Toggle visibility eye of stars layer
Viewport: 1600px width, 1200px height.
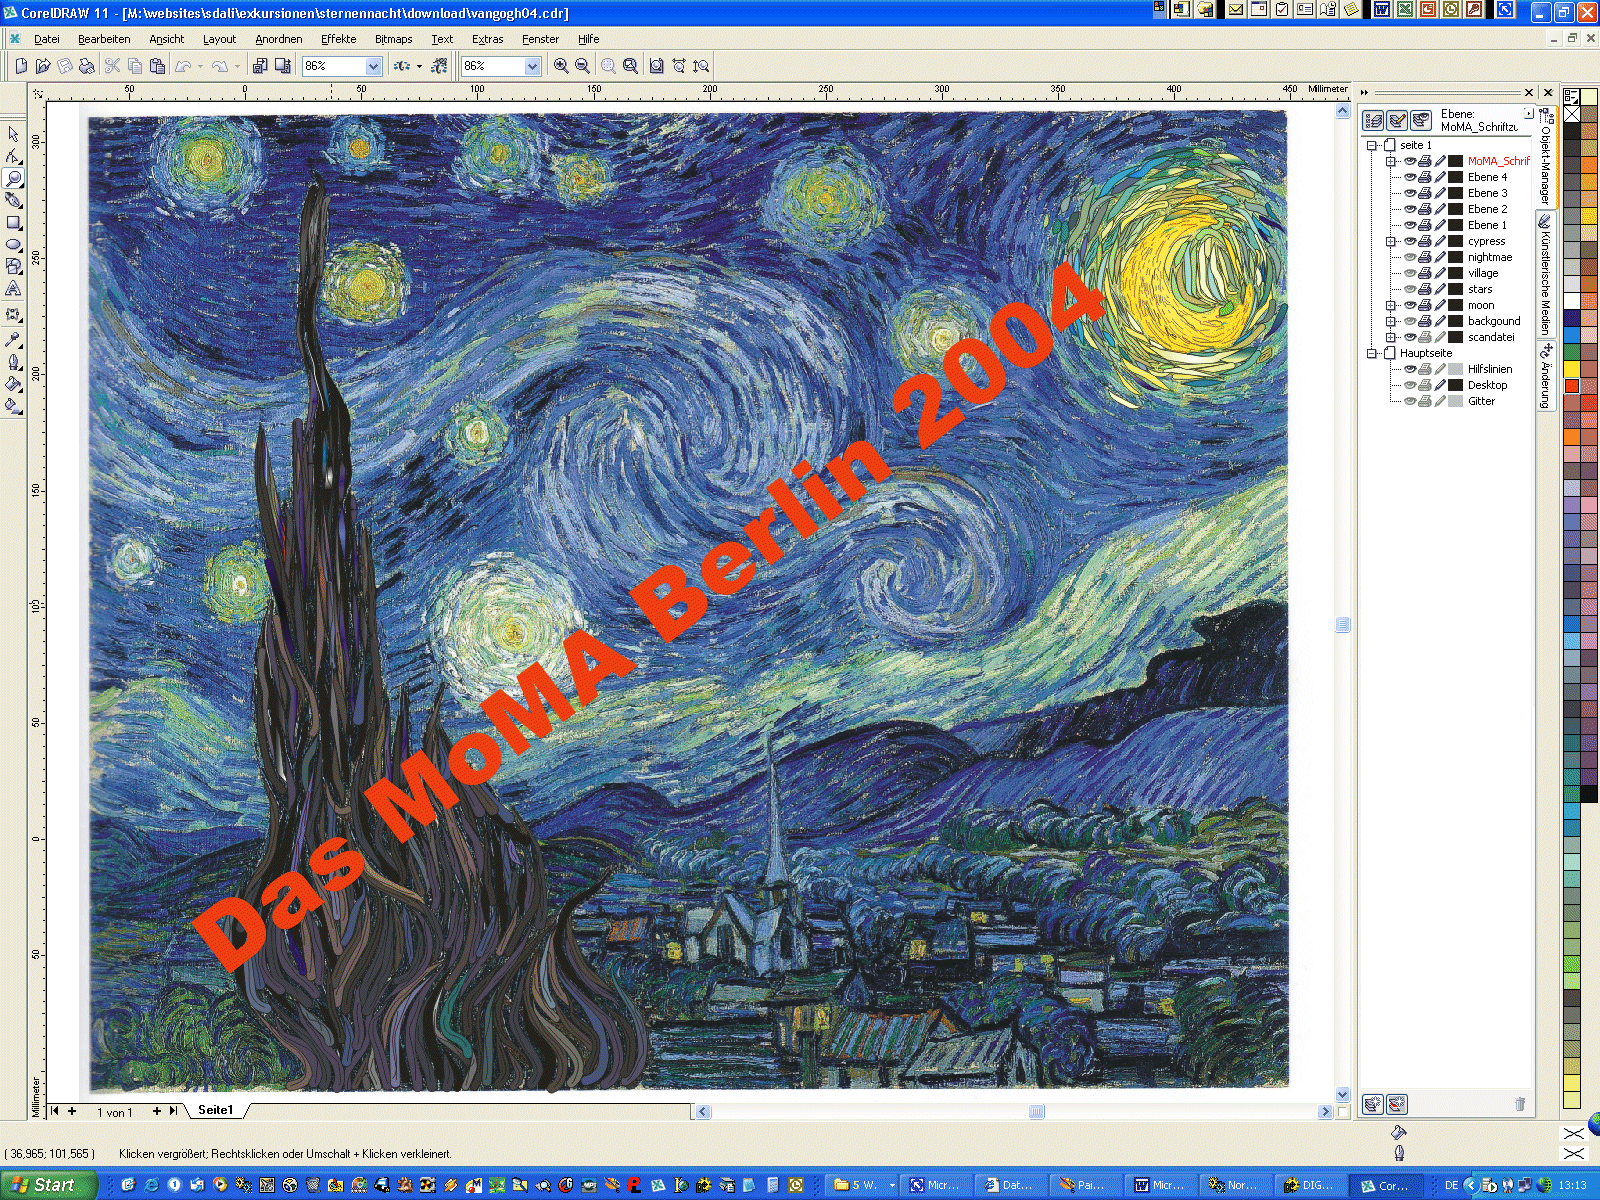(x=1410, y=289)
